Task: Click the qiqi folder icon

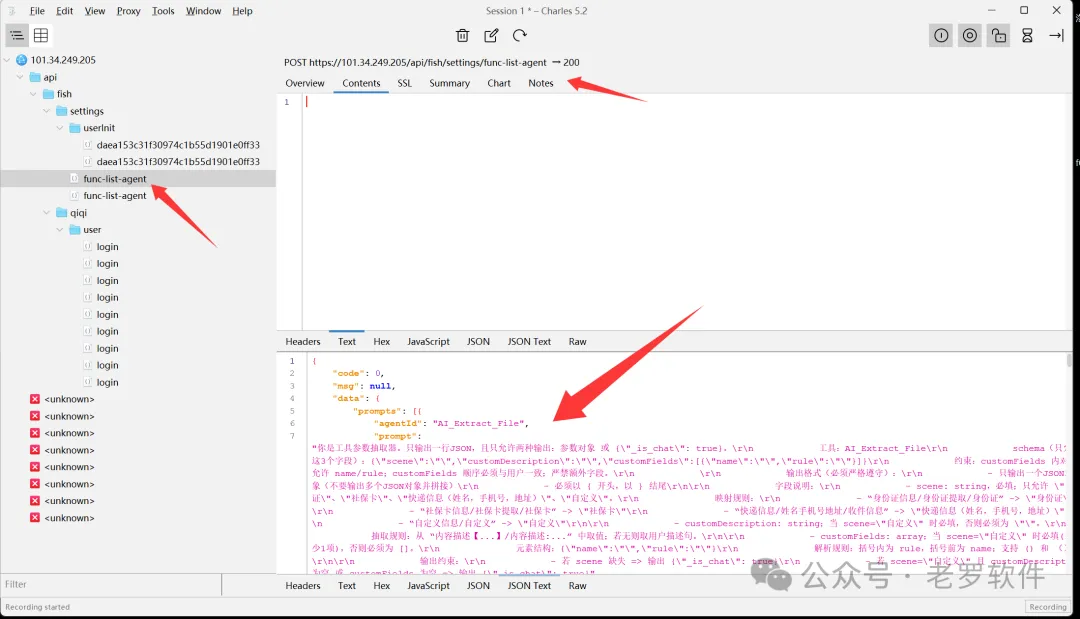Action: click(x=62, y=213)
